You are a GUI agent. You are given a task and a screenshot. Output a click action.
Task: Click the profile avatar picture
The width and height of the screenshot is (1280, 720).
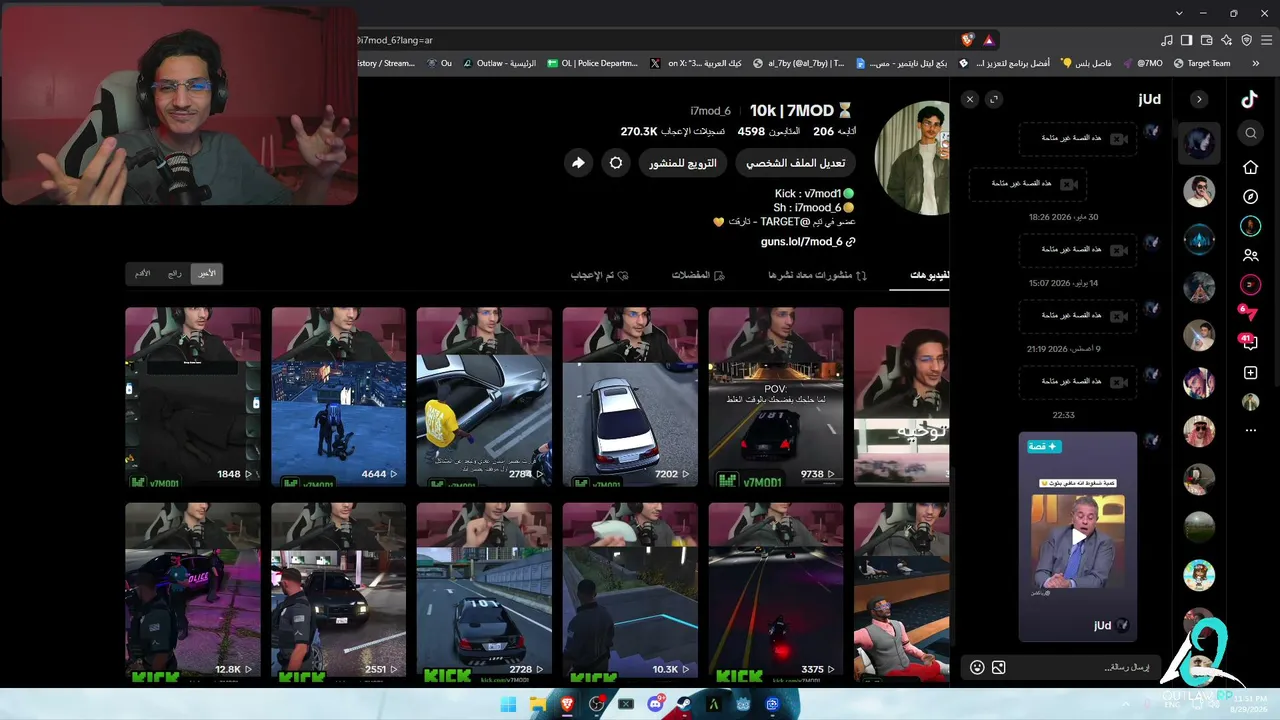(x=912, y=158)
